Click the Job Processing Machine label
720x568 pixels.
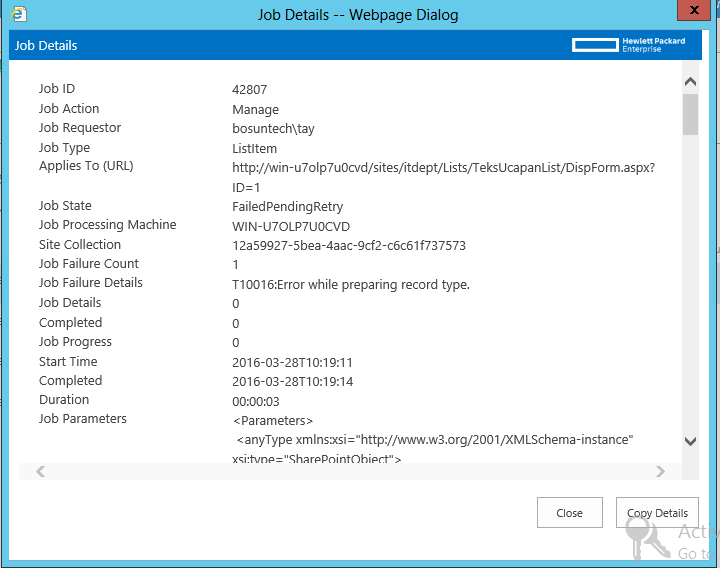(107, 225)
